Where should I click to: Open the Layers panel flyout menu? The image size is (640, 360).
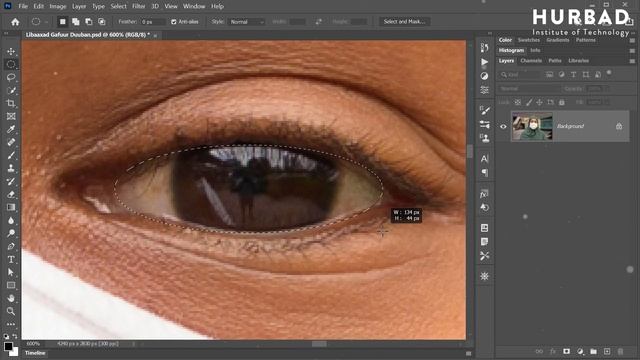pyautogui.click(x=632, y=61)
